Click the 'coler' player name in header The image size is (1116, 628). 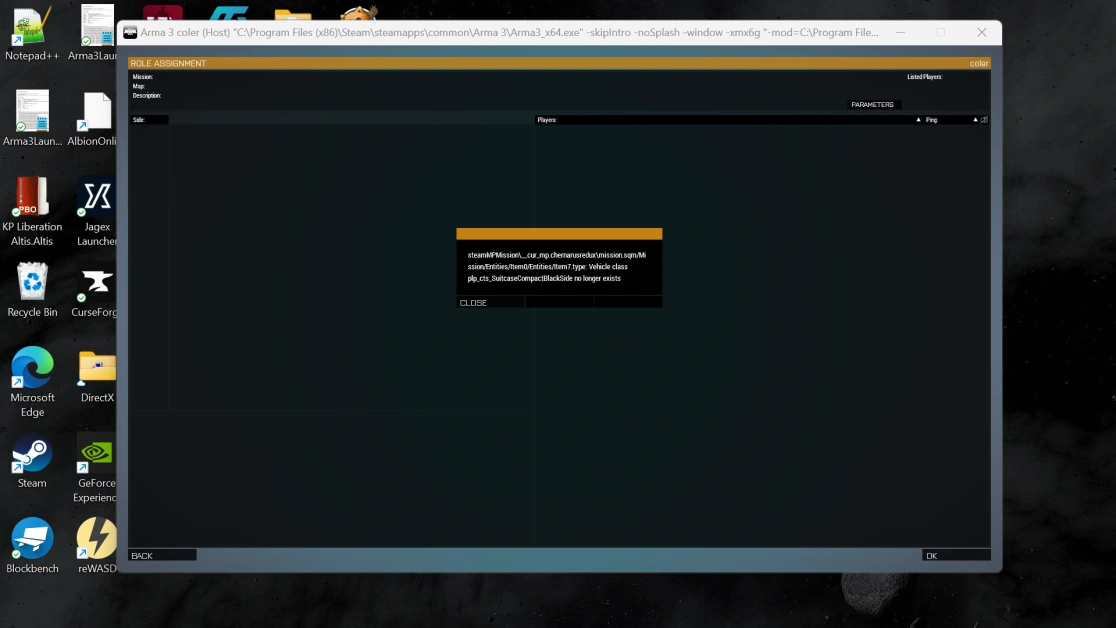(x=979, y=63)
